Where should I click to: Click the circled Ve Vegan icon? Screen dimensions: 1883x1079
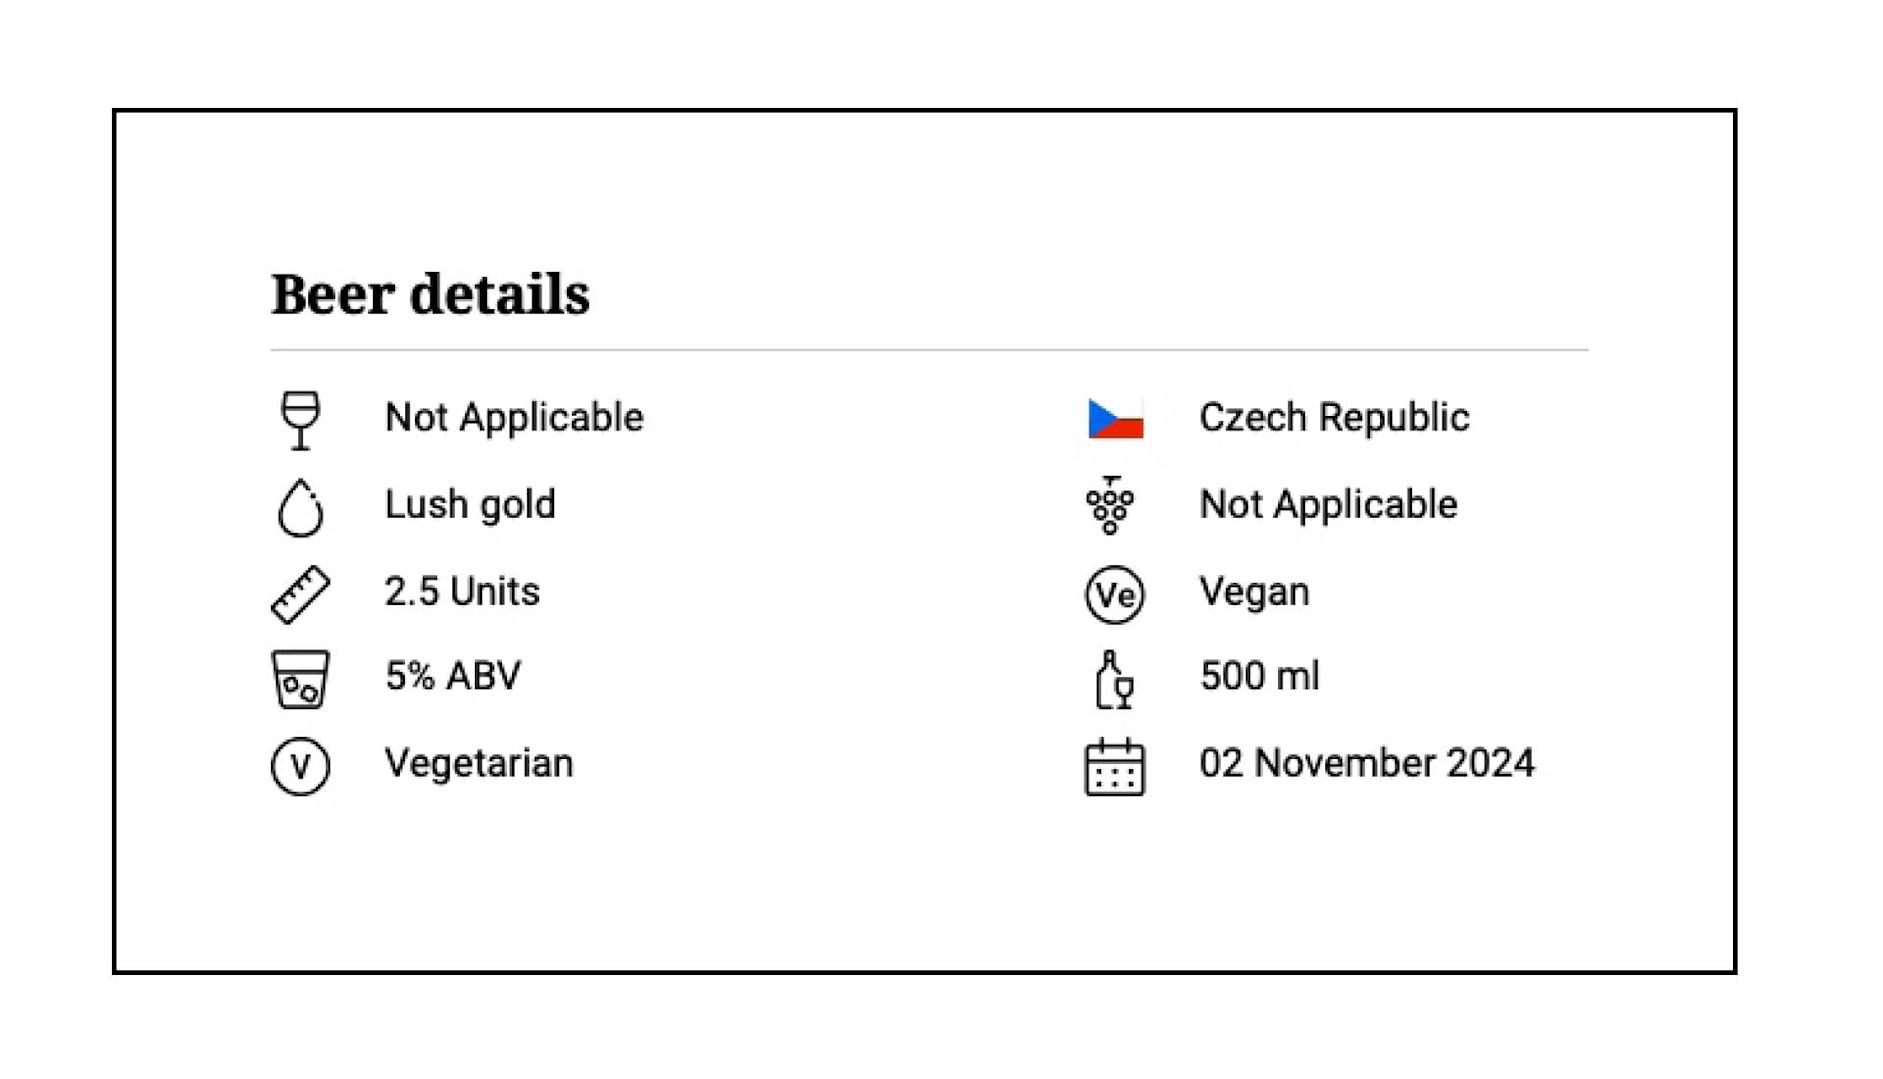[1113, 591]
